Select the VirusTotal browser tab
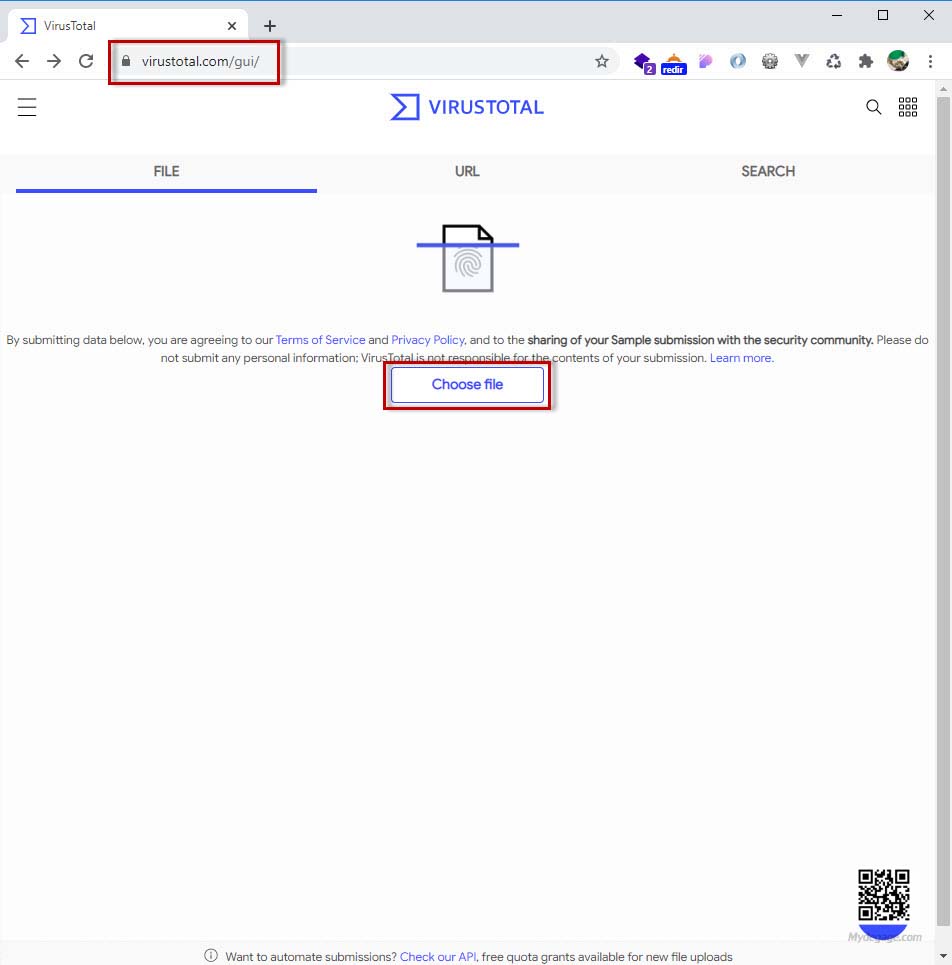Screen dimensions: 952x965 pyautogui.click(x=128, y=26)
